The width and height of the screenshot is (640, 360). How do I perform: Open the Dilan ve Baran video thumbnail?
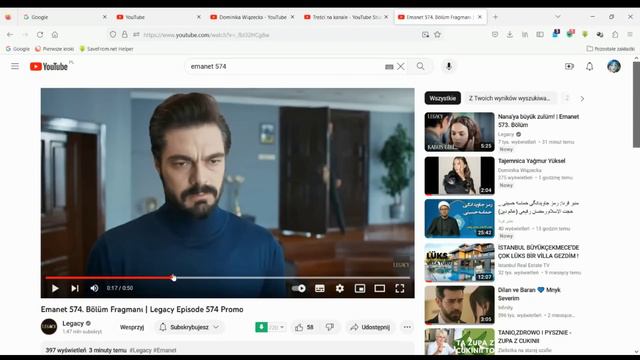(x=459, y=305)
